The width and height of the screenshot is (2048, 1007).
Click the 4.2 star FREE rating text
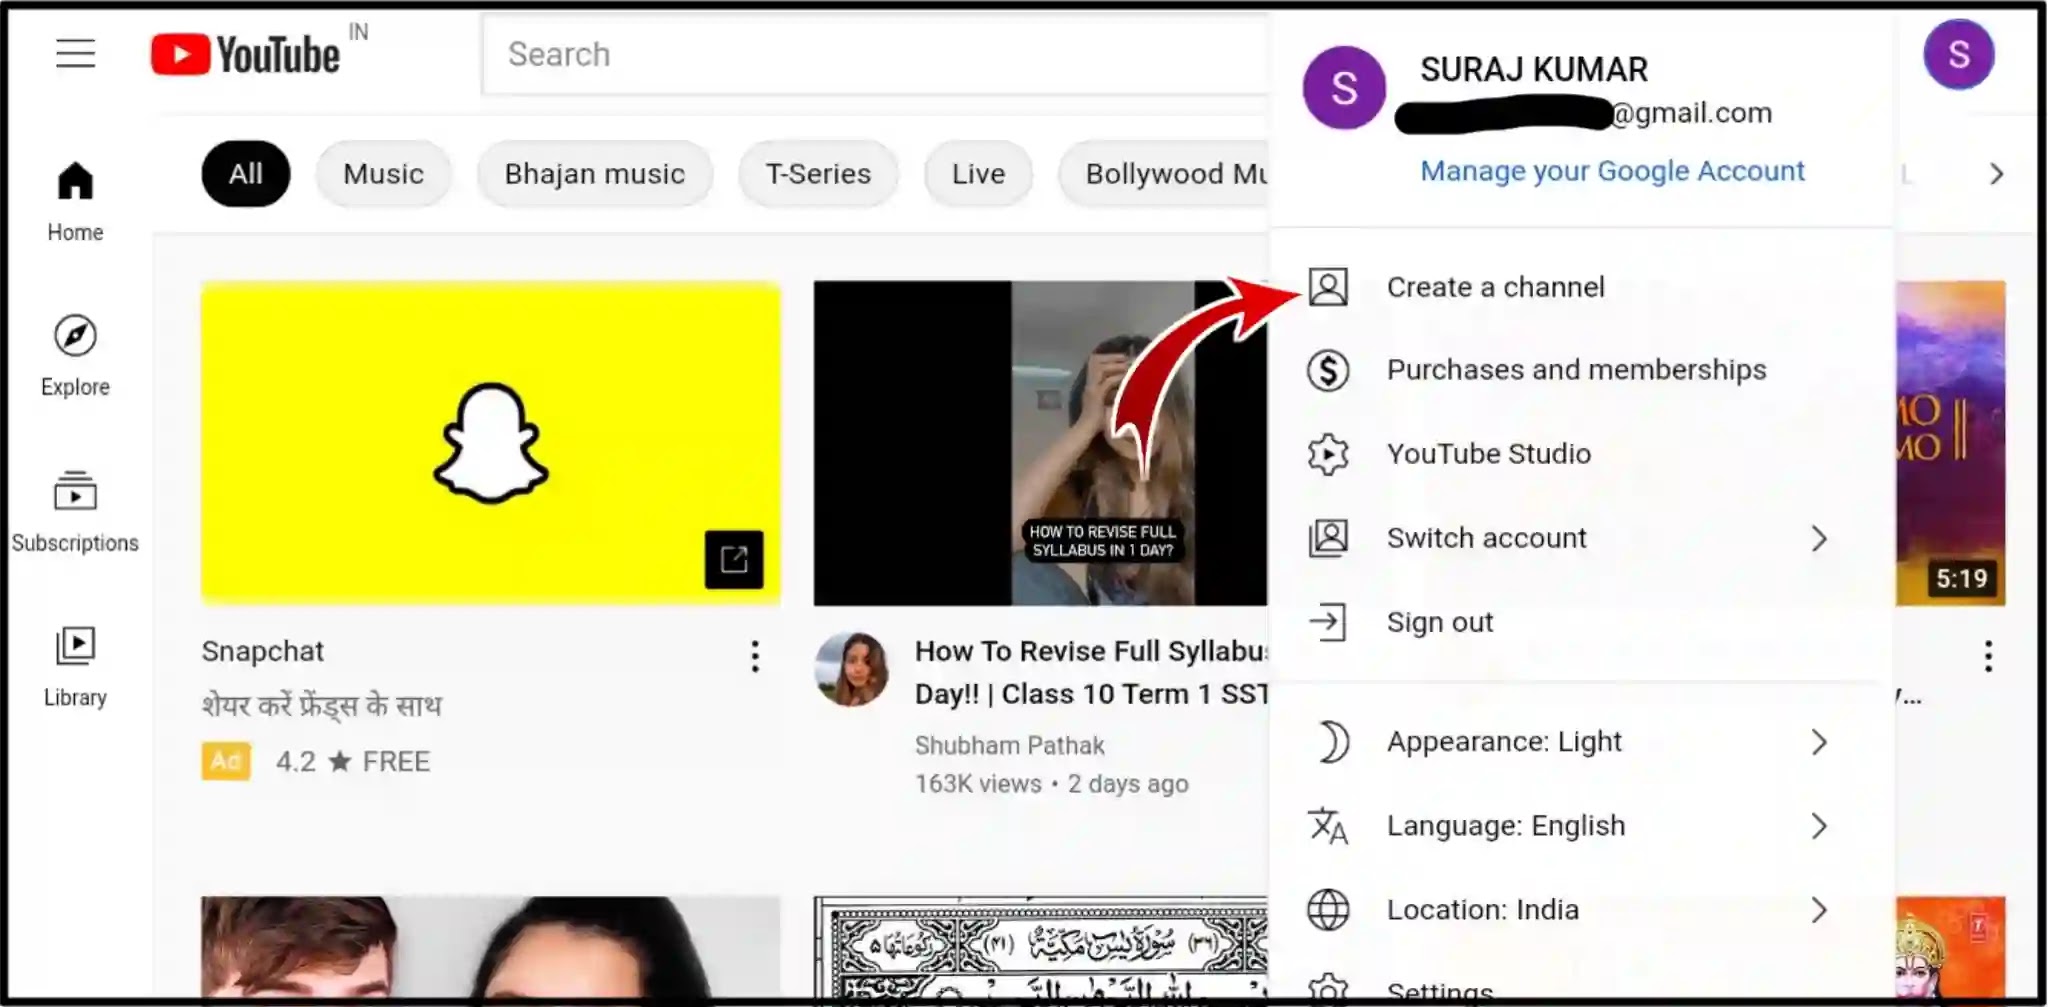click(353, 762)
